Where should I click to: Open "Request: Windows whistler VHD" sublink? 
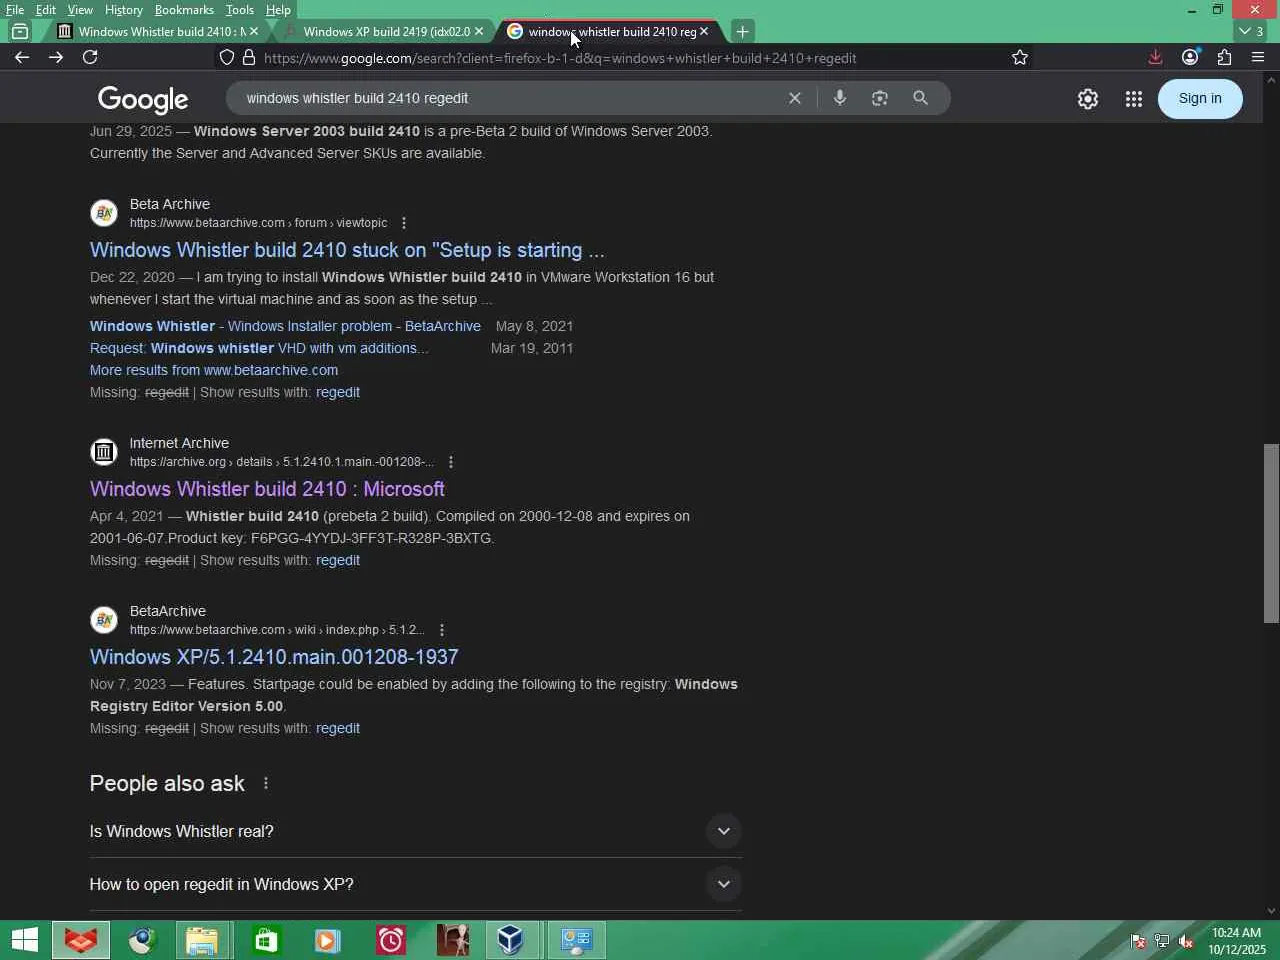click(259, 348)
